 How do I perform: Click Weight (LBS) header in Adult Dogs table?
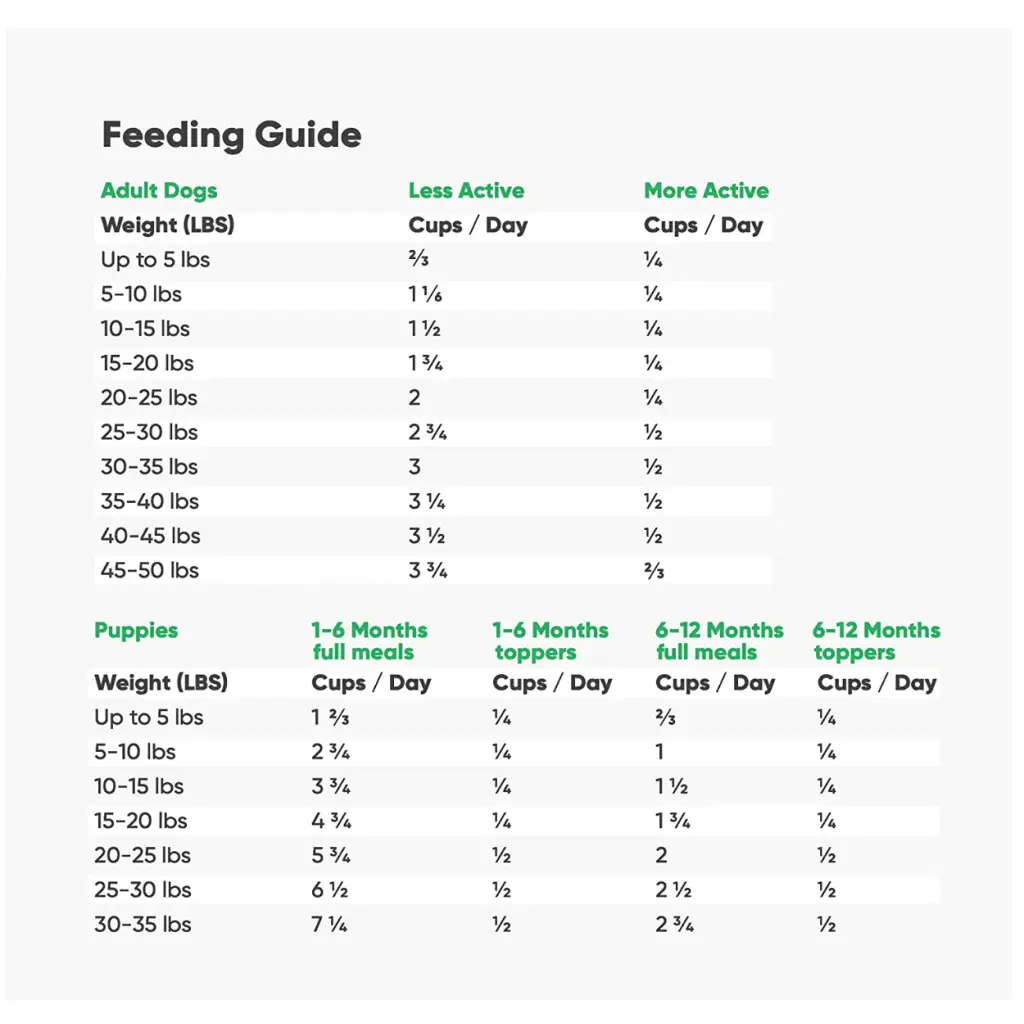(x=167, y=225)
